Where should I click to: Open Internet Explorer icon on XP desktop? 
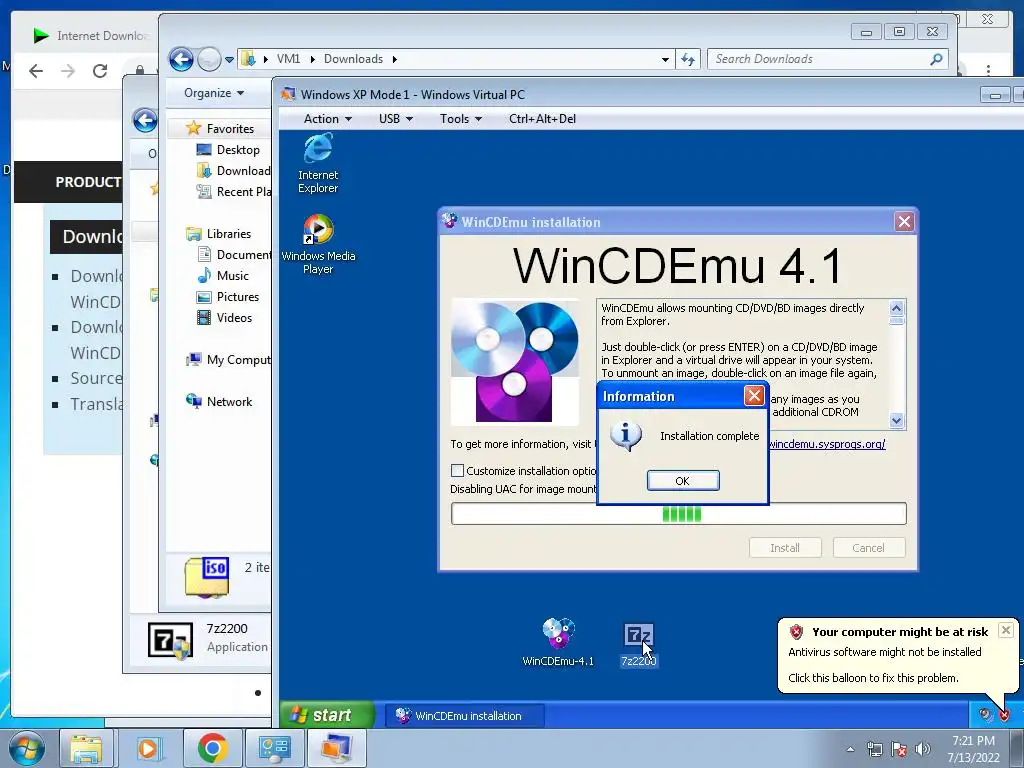tap(318, 163)
